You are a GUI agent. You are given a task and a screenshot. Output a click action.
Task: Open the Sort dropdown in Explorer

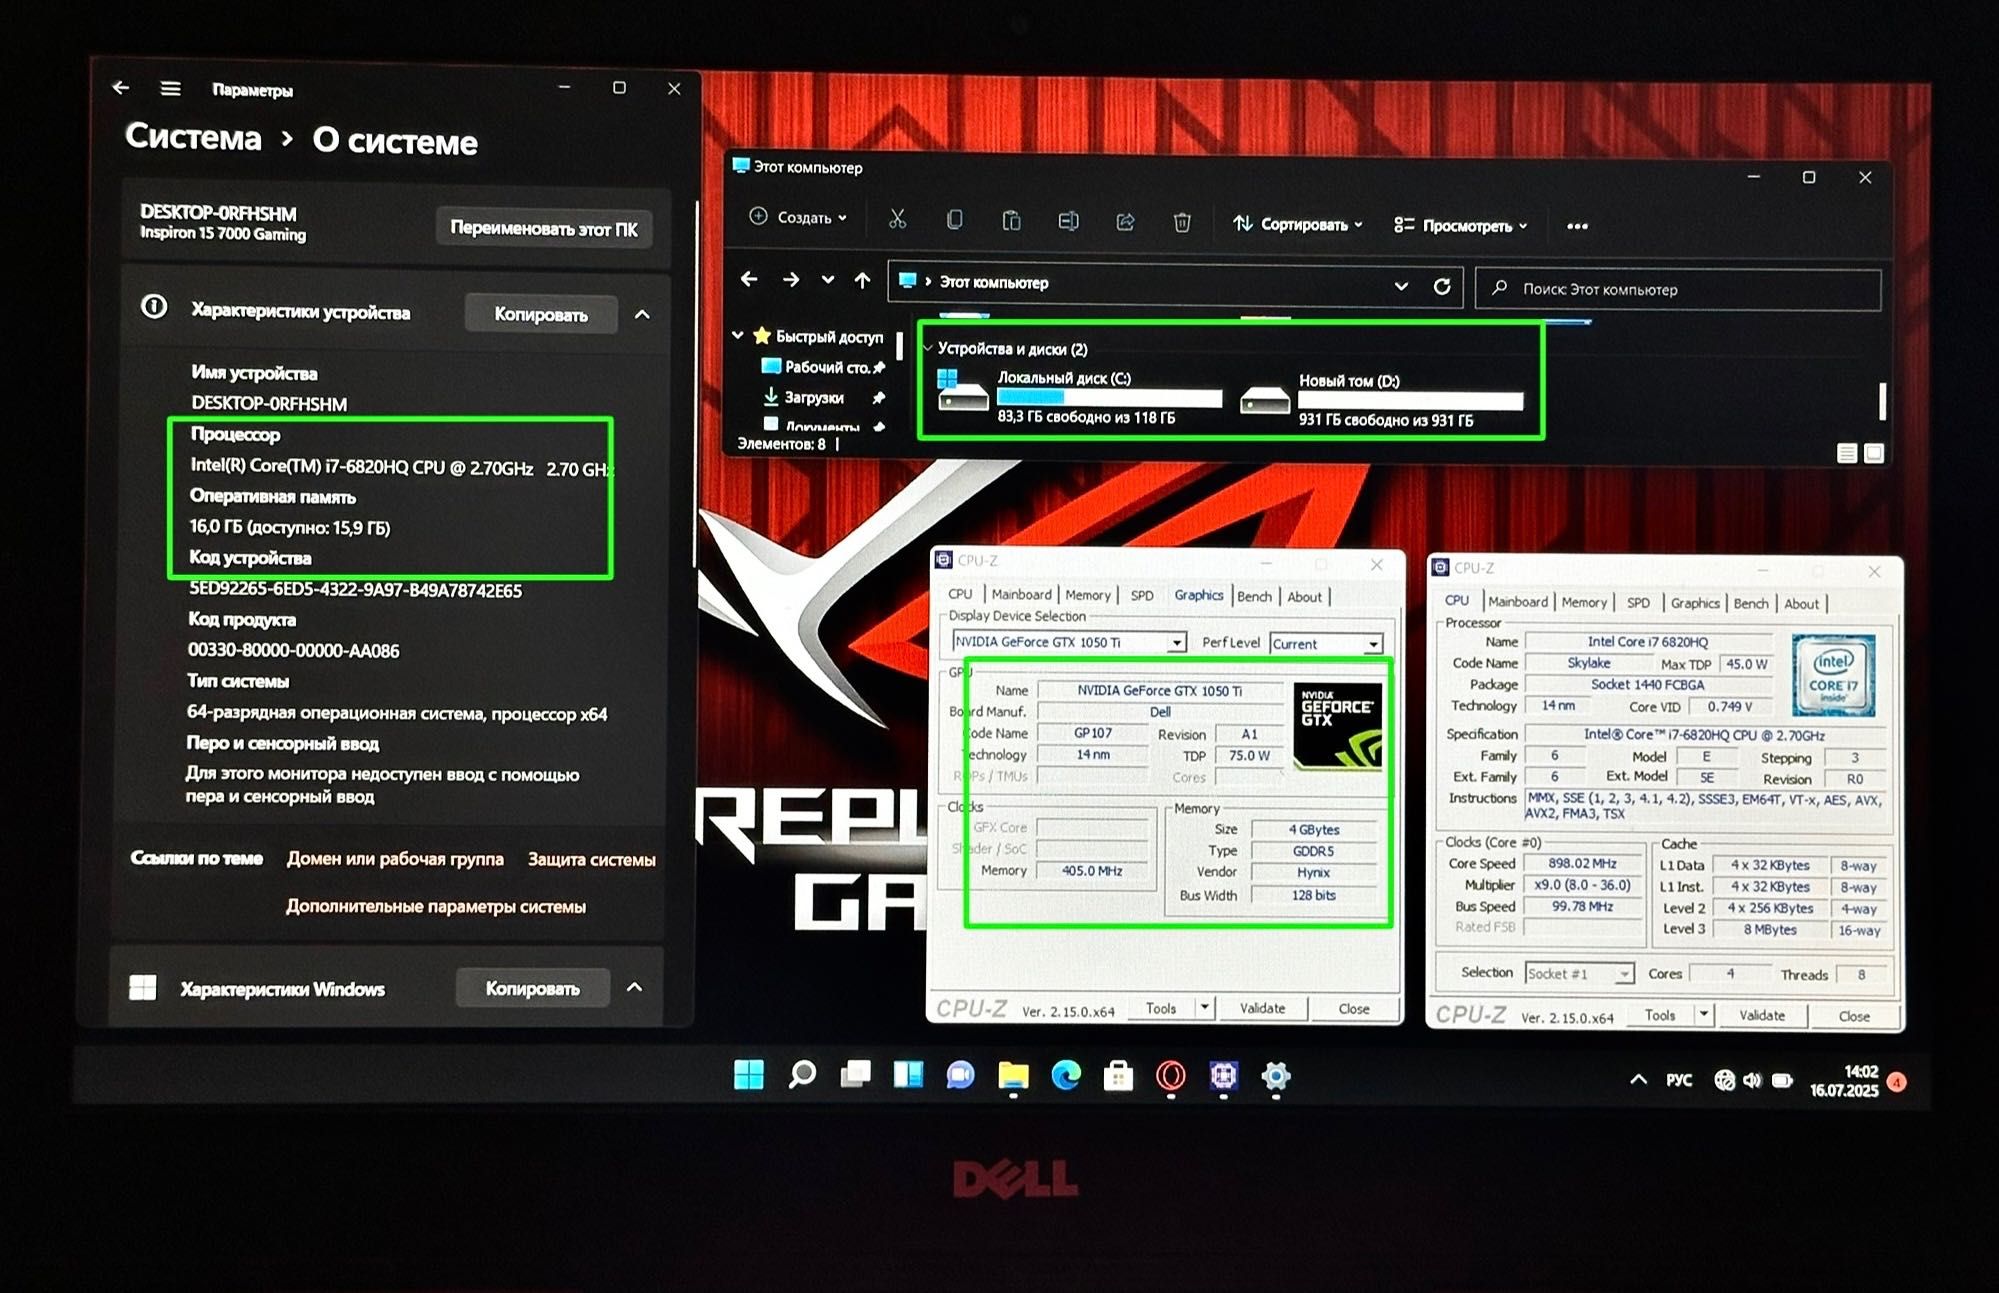(x=1297, y=224)
